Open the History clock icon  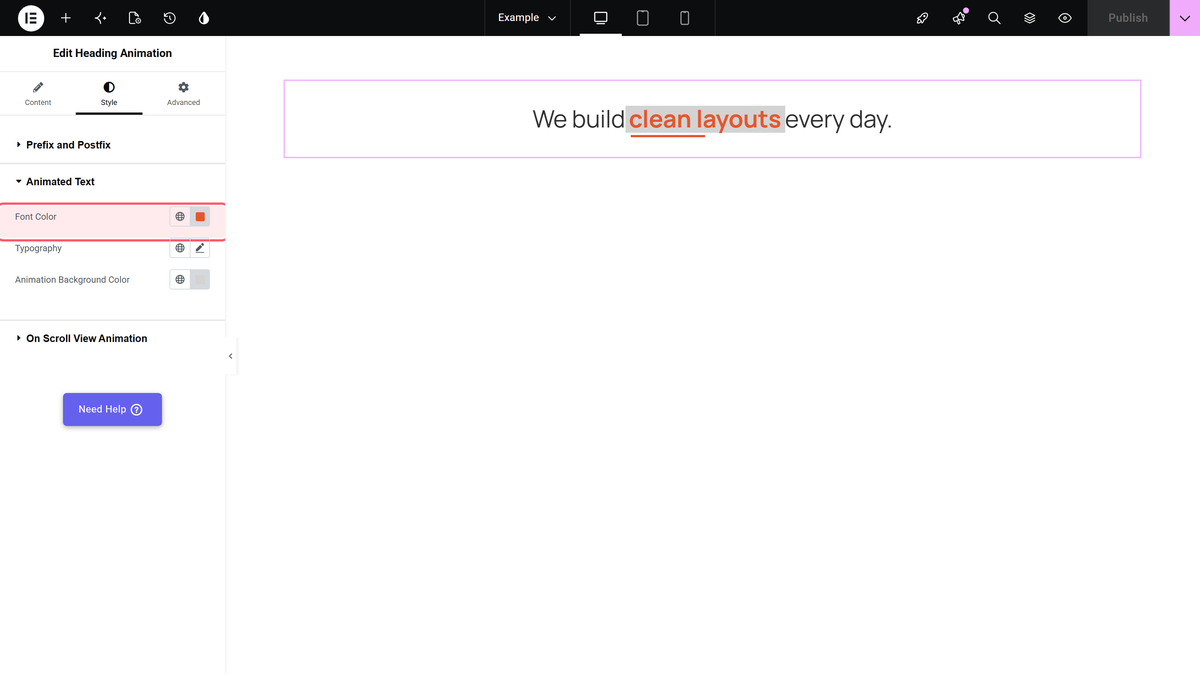pos(170,18)
